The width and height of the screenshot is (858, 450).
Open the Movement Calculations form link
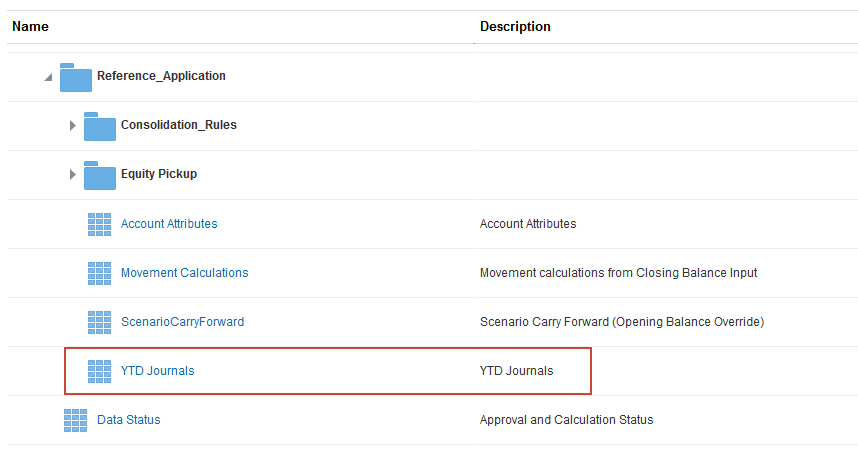pos(184,273)
